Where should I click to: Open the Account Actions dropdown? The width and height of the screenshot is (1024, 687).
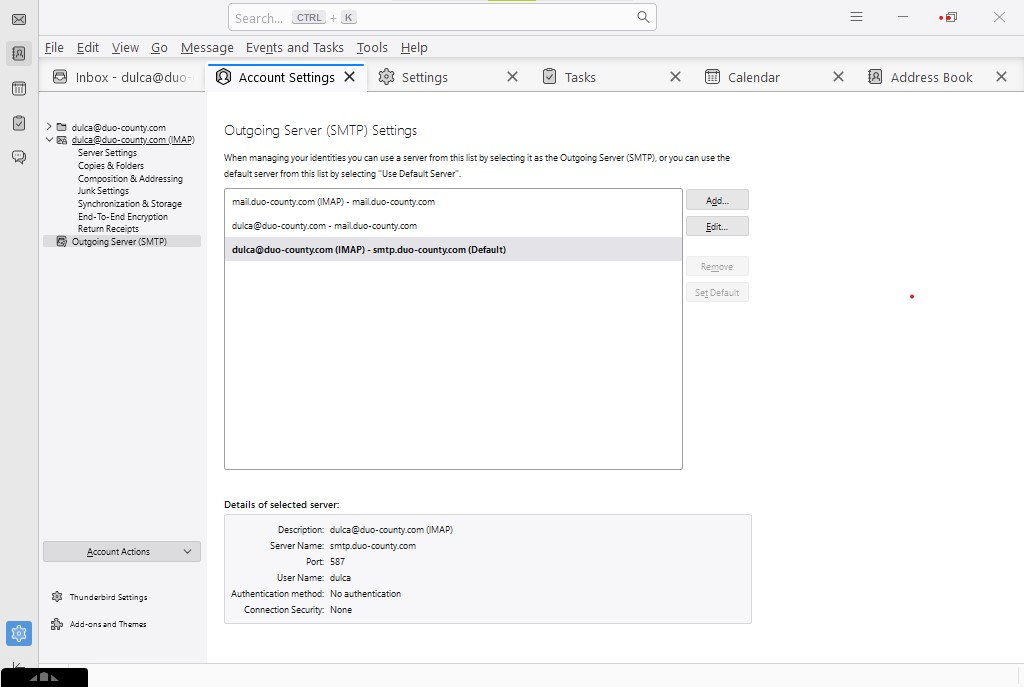pyautogui.click(x=122, y=551)
